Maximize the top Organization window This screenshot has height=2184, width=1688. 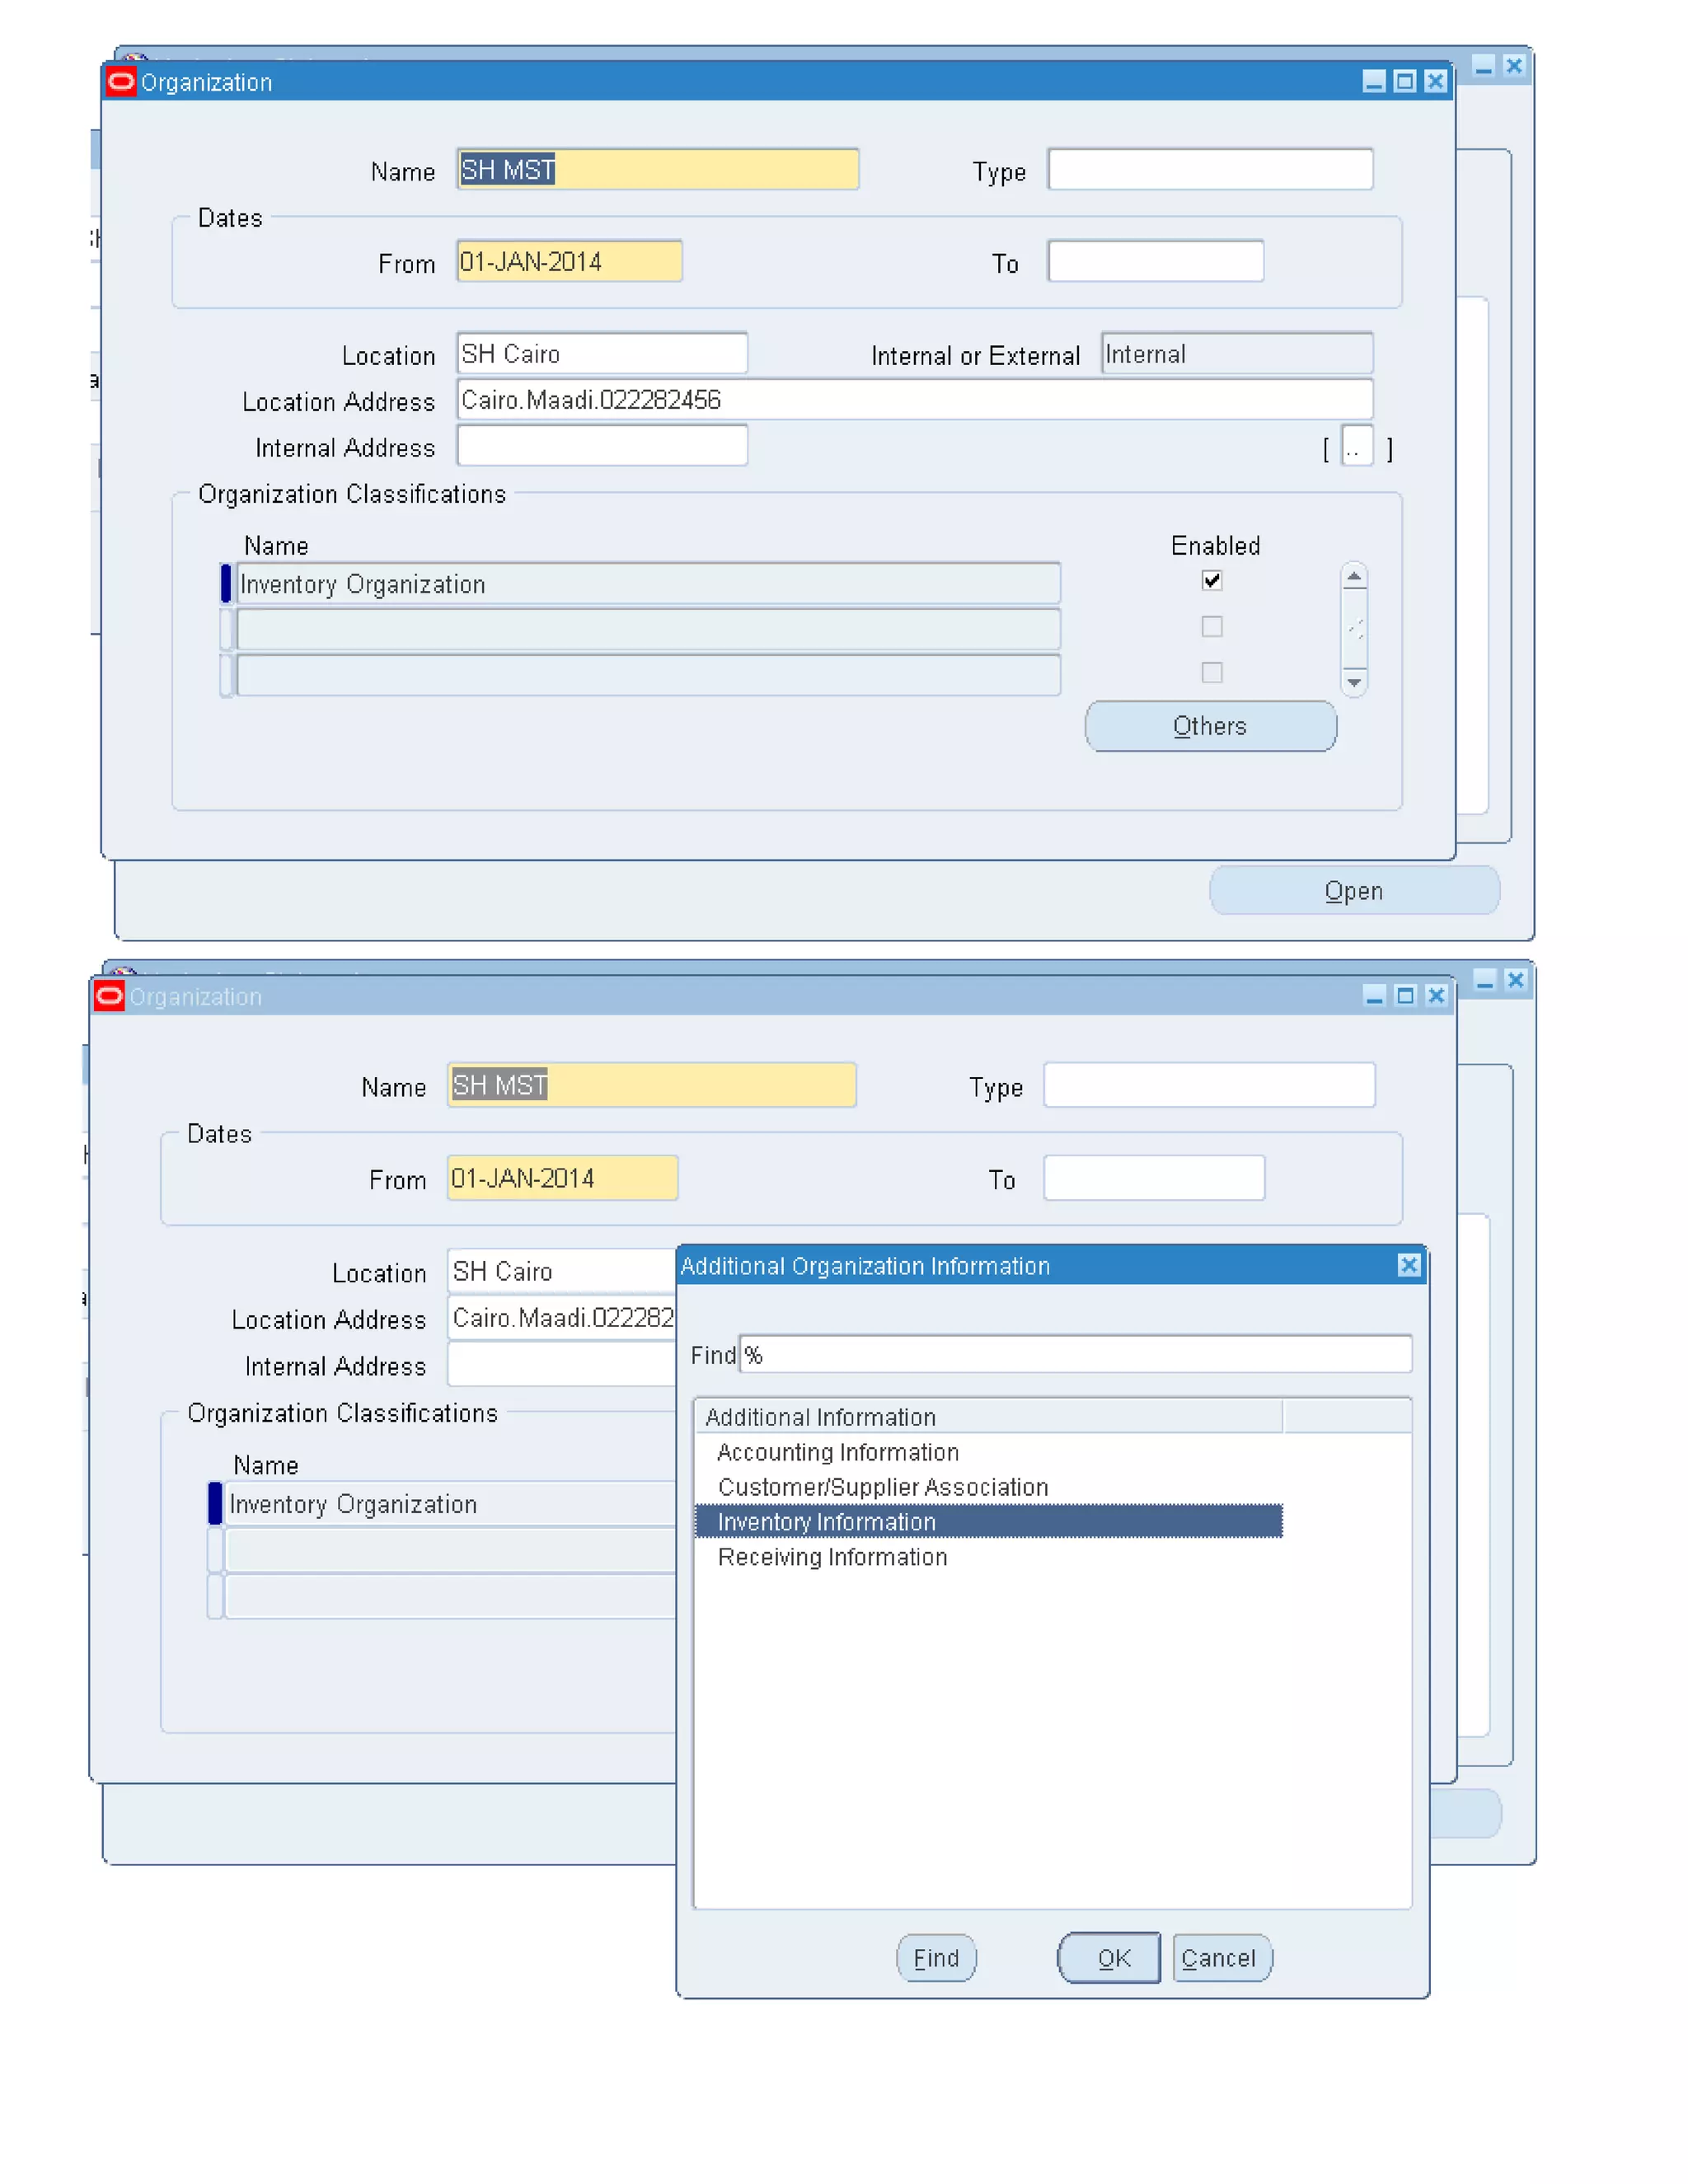(1404, 82)
